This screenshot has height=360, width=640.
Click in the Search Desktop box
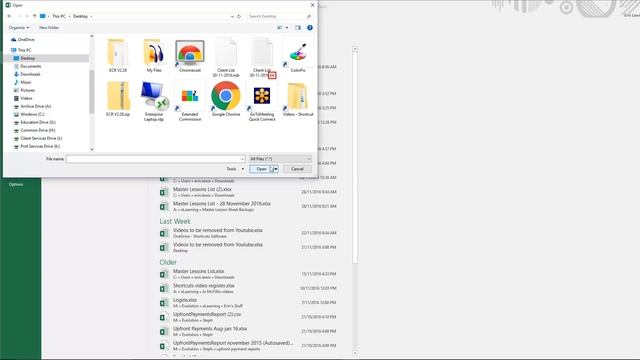click(x=280, y=16)
